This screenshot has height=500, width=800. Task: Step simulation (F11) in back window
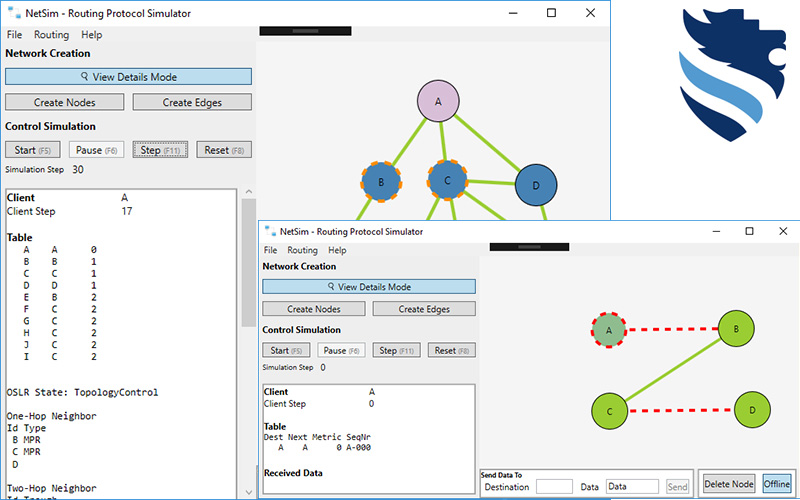[x=160, y=149]
